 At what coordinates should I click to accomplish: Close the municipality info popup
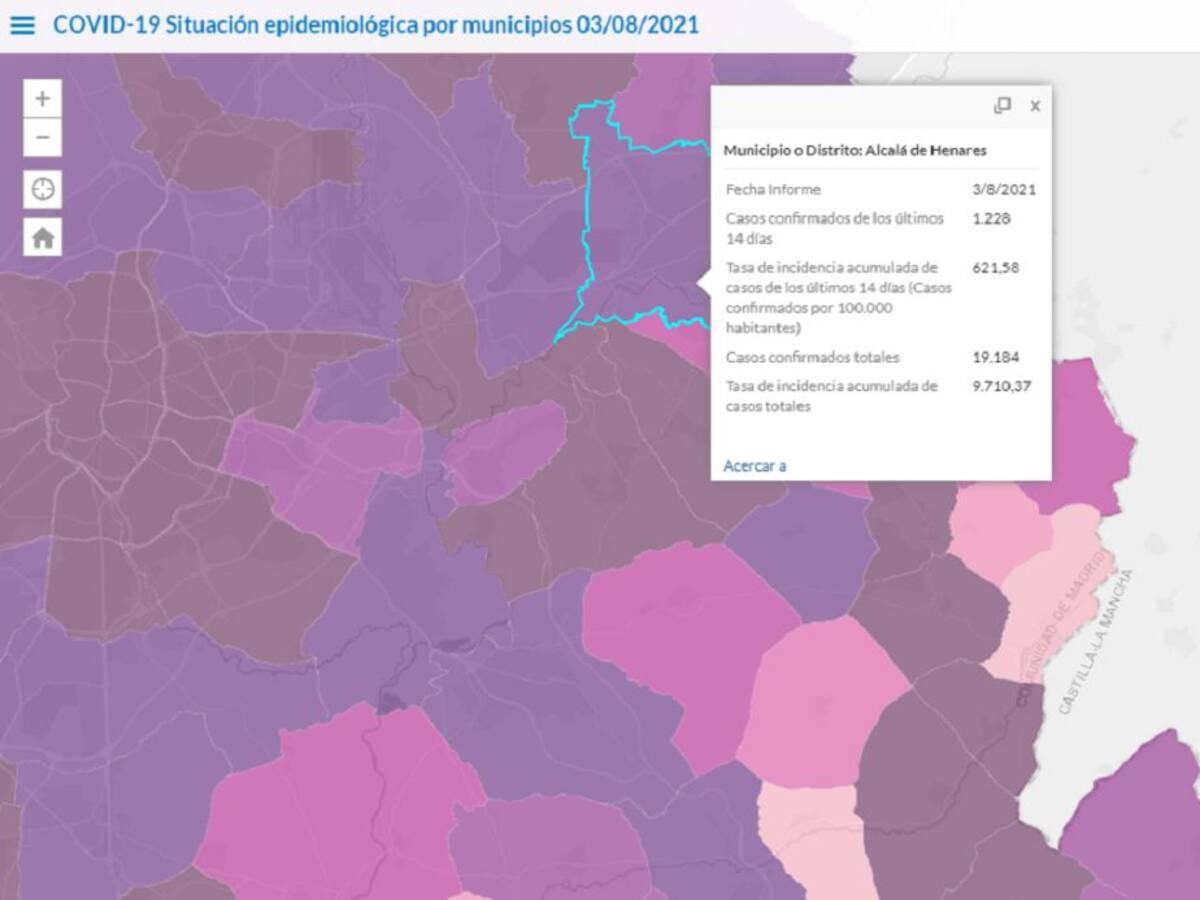coord(1035,106)
